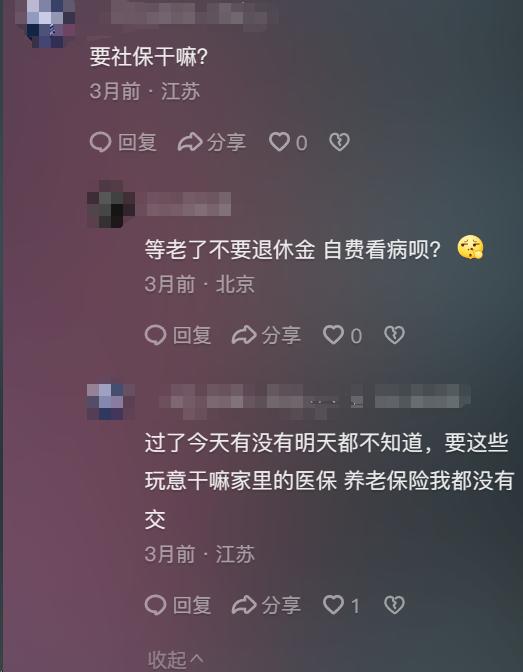Tap broken heart on Beijing user's comment
This screenshot has width=523, height=672.
(394, 335)
